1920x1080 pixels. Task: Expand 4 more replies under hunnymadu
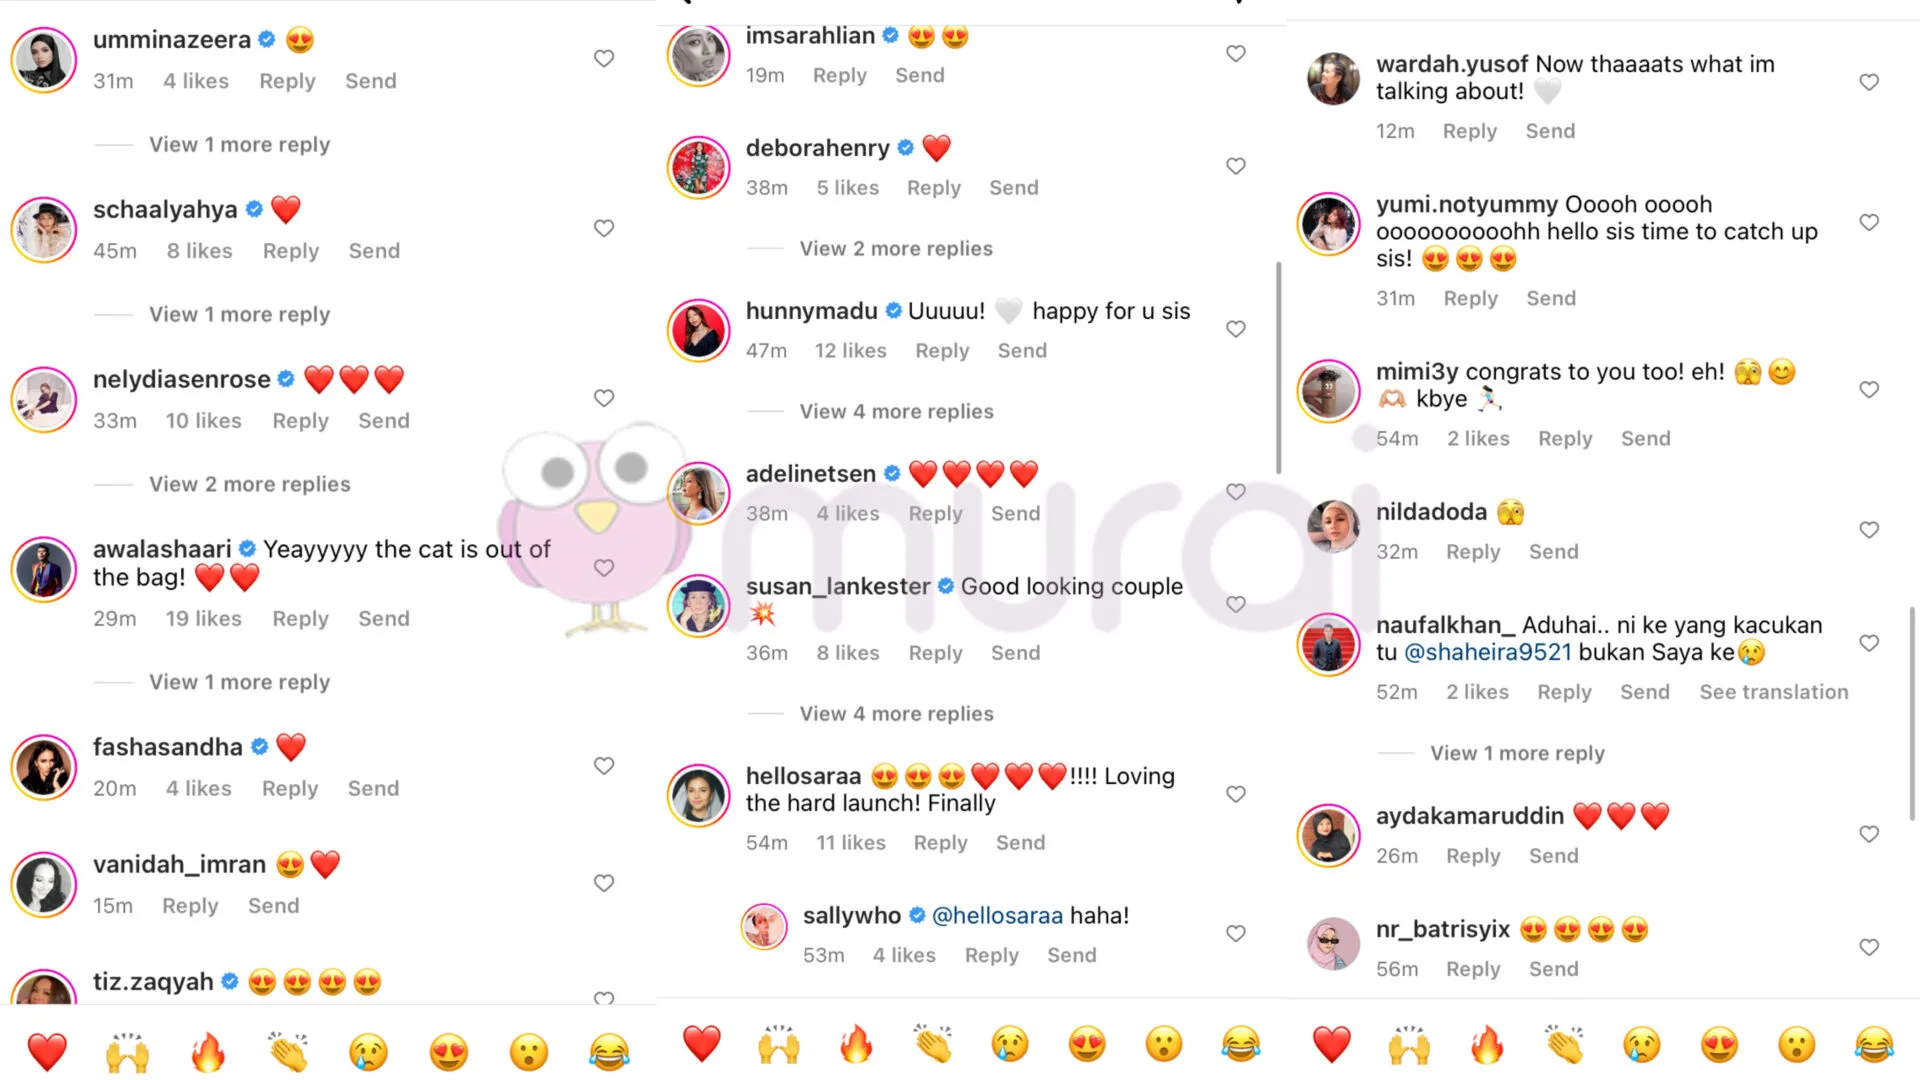click(x=897, y=411)
